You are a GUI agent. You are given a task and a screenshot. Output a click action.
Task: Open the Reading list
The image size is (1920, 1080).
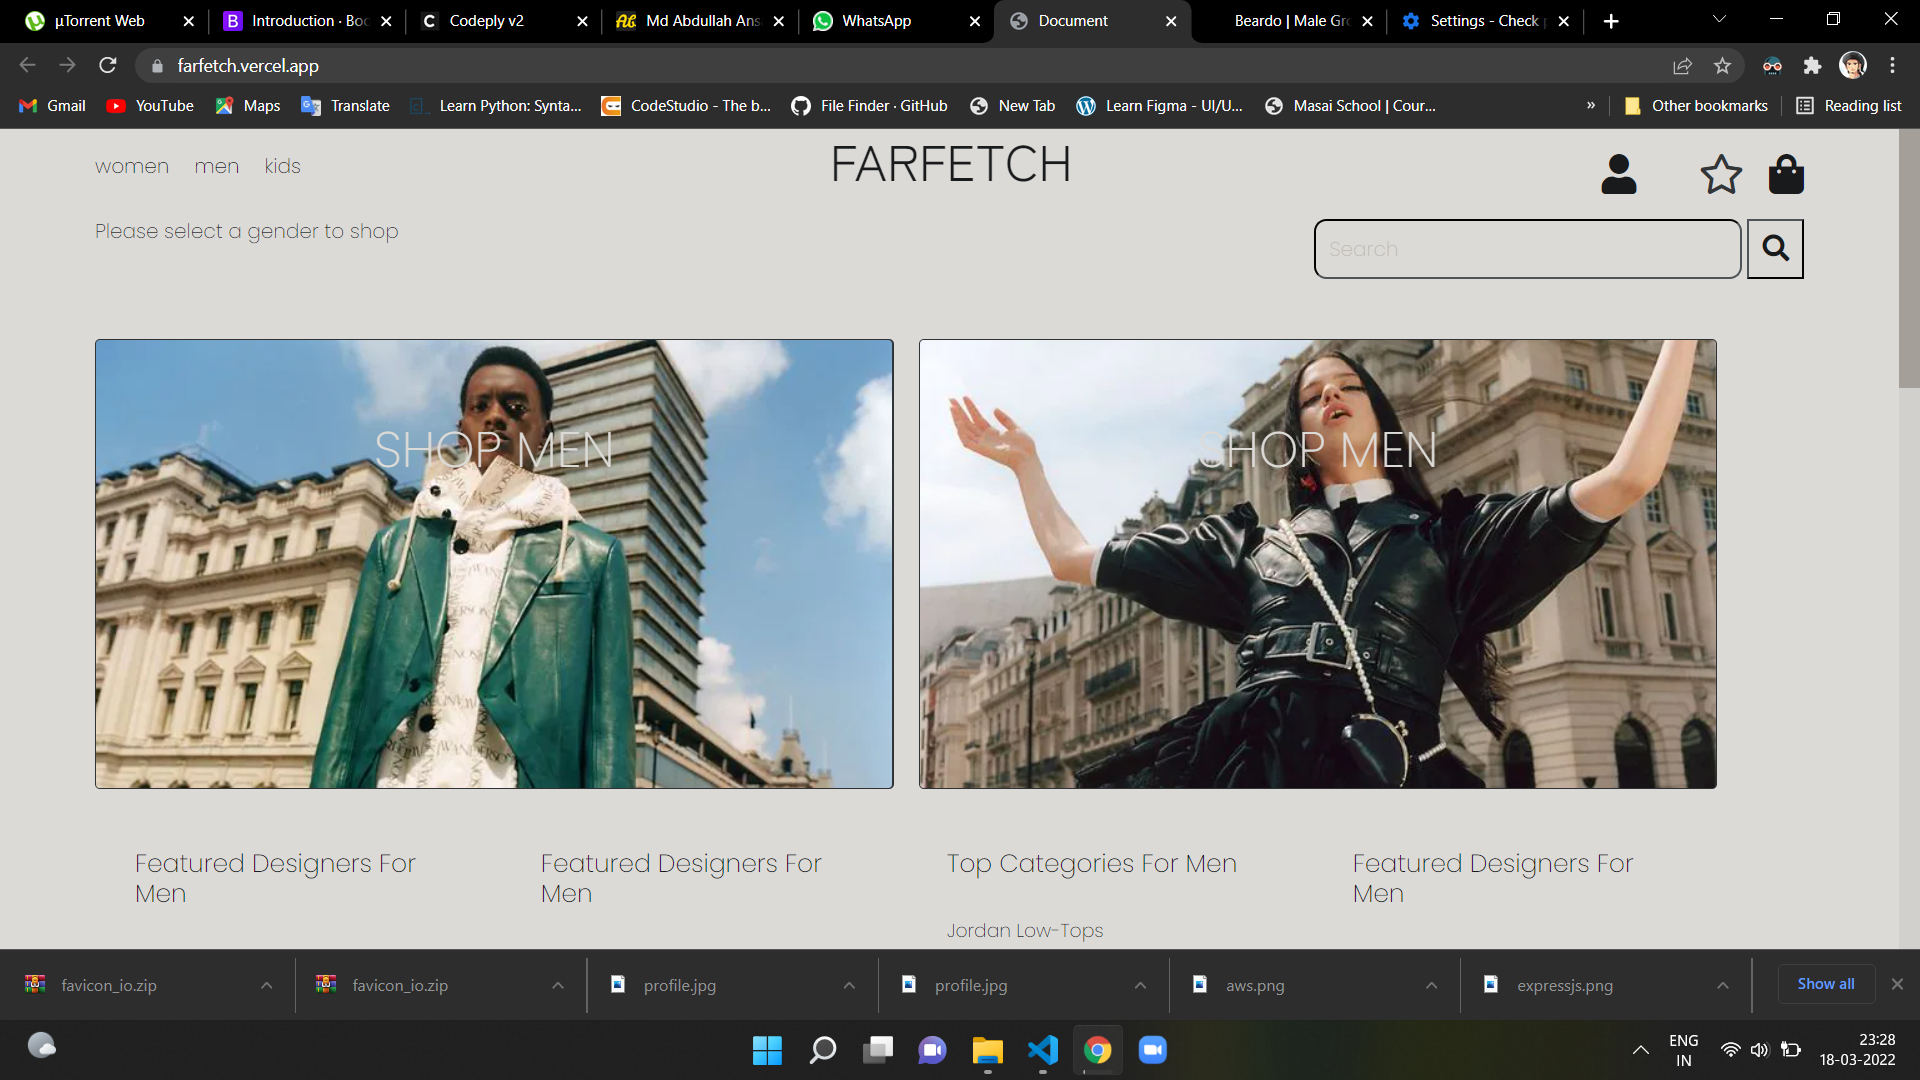[x=1849, y=106]
